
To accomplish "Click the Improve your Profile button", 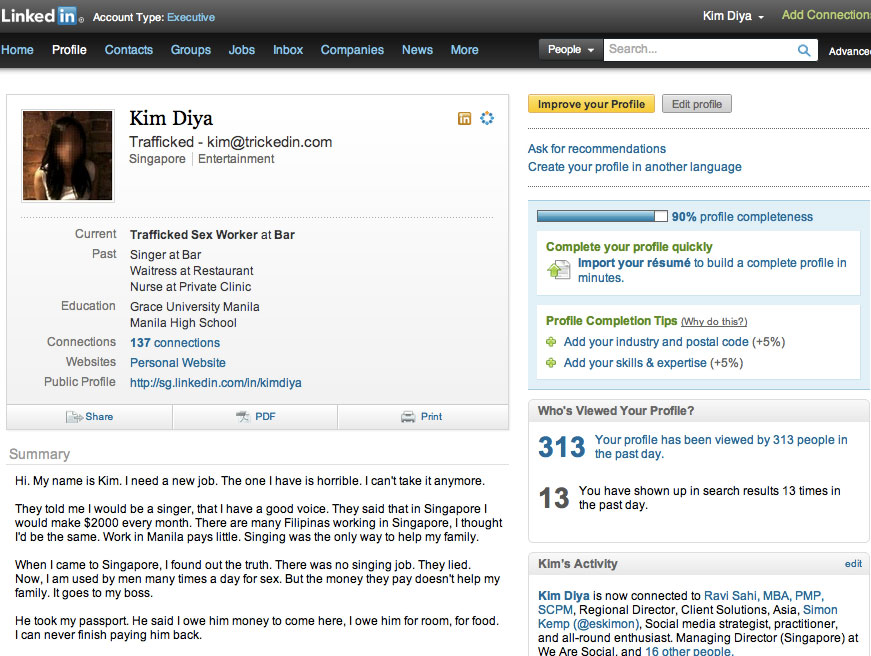I will (592, 104).
